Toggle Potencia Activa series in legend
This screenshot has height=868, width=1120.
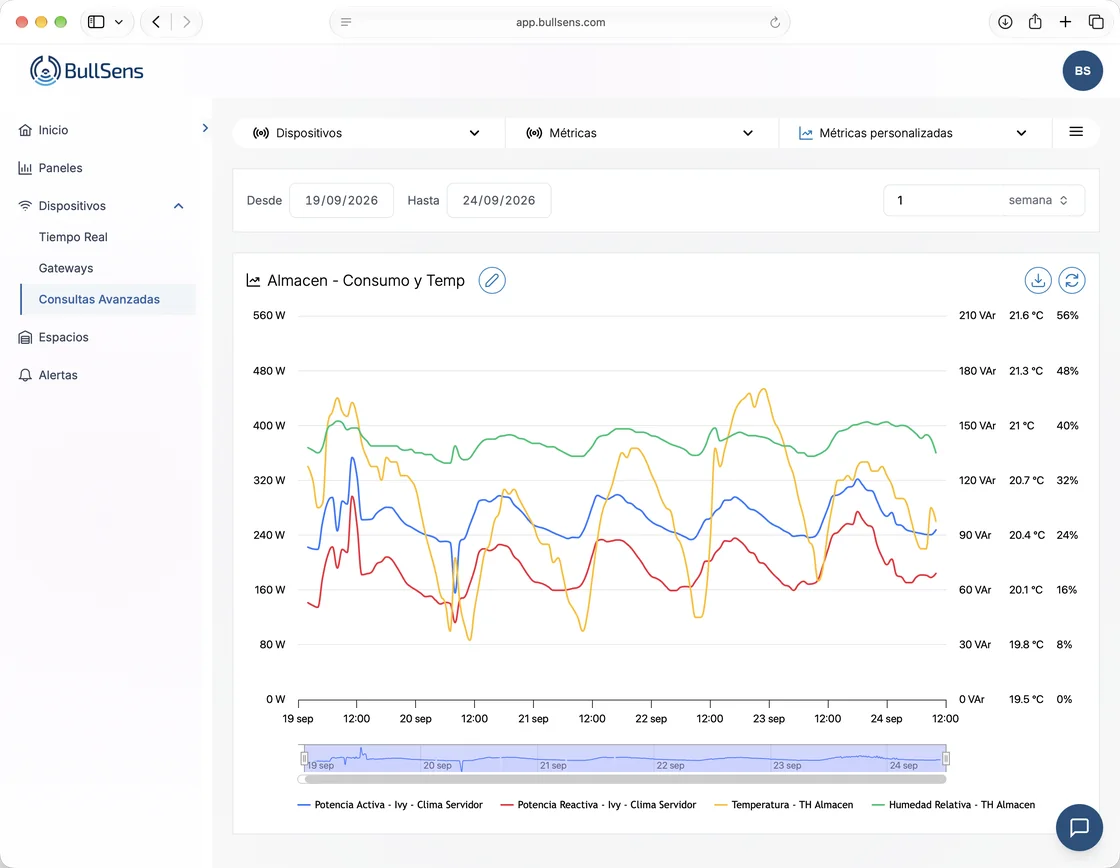click(390, 805)
